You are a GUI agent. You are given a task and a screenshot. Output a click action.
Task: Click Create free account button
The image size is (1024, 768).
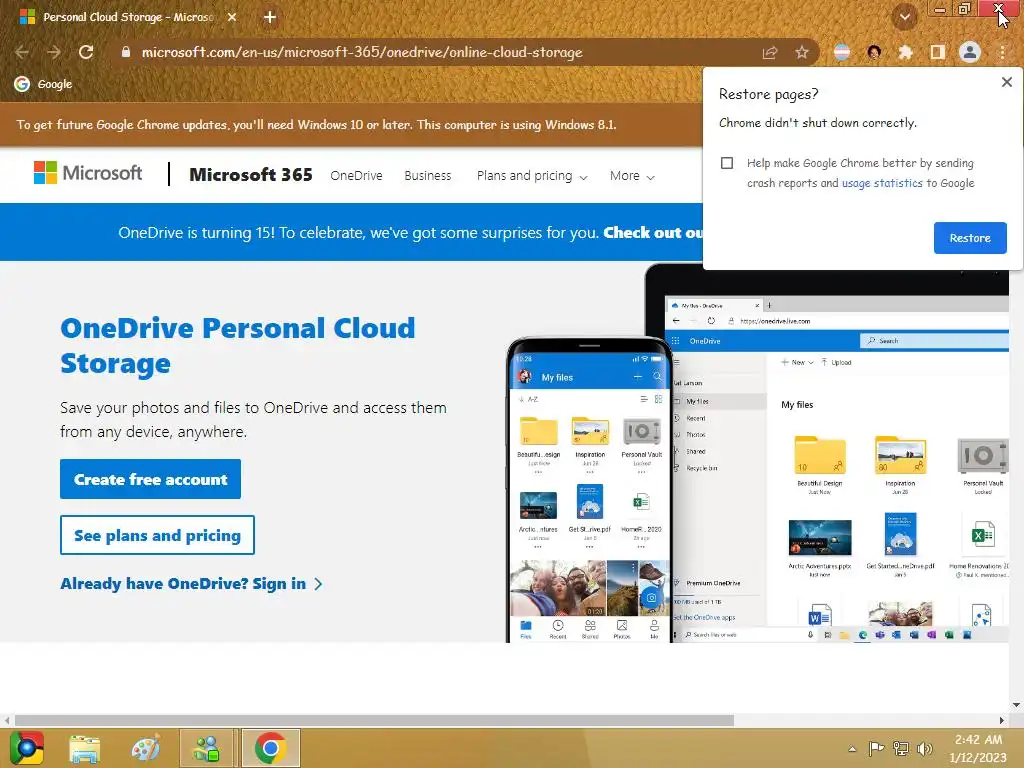click(x=150, y=479)
